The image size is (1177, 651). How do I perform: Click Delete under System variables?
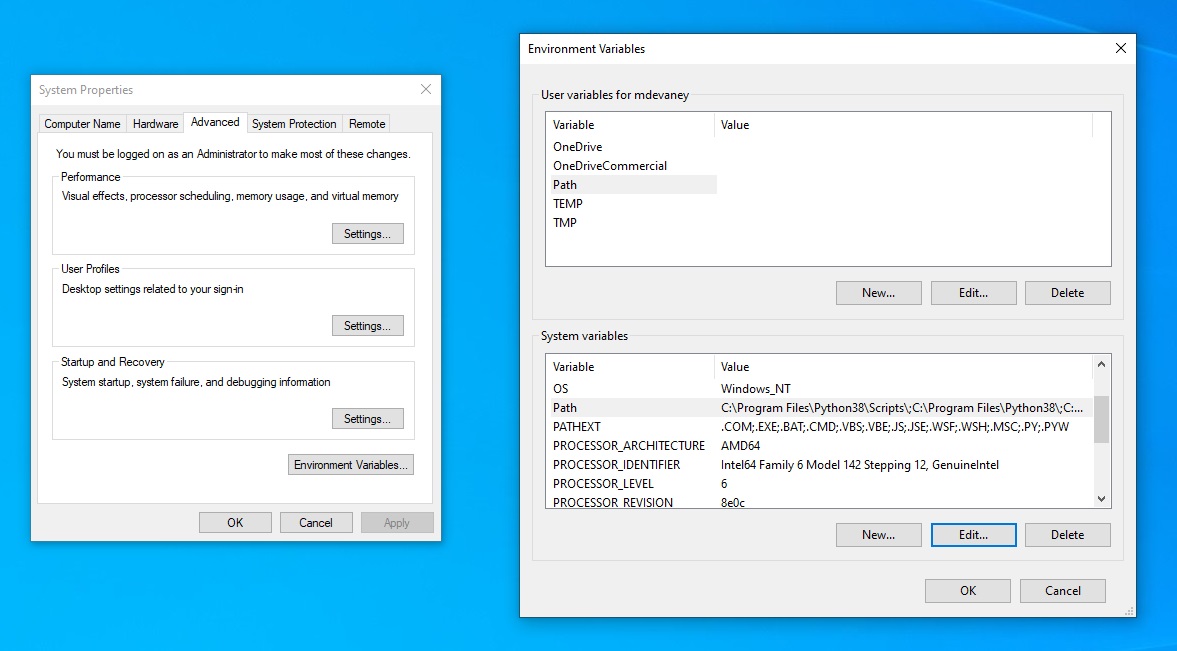[x=1067, y=534]
